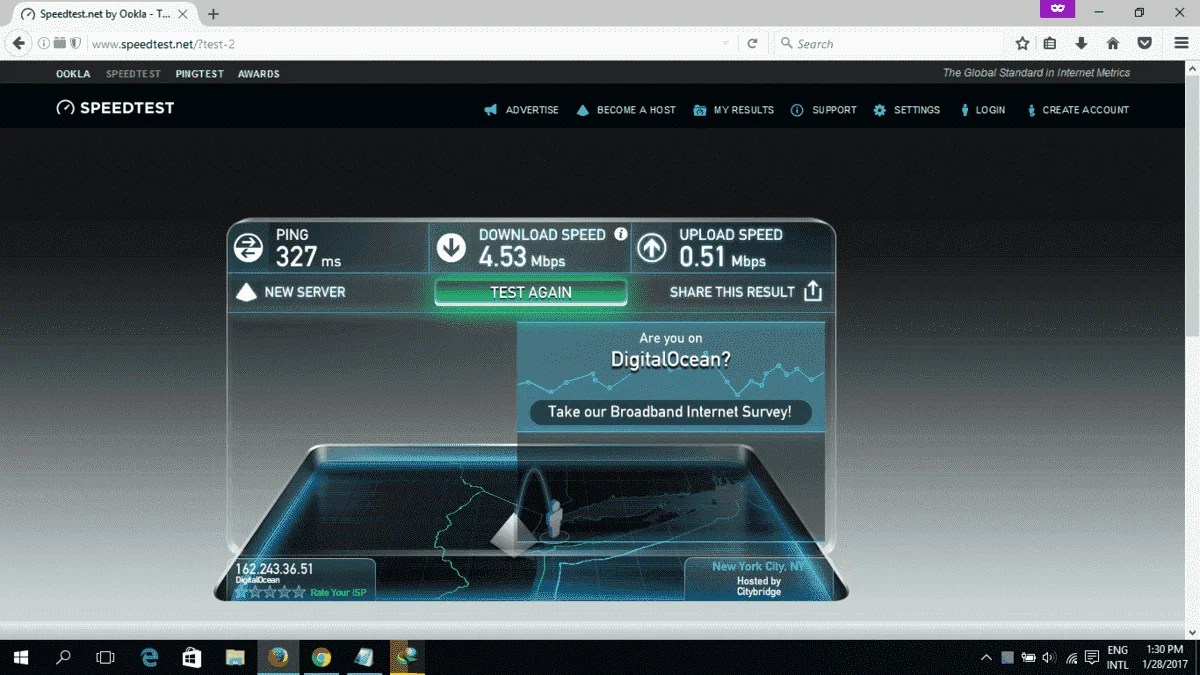Click the share result upload icon
The height and width of the screenshot is (675, 1200).
pyautogui.click(x=813, y=291)
